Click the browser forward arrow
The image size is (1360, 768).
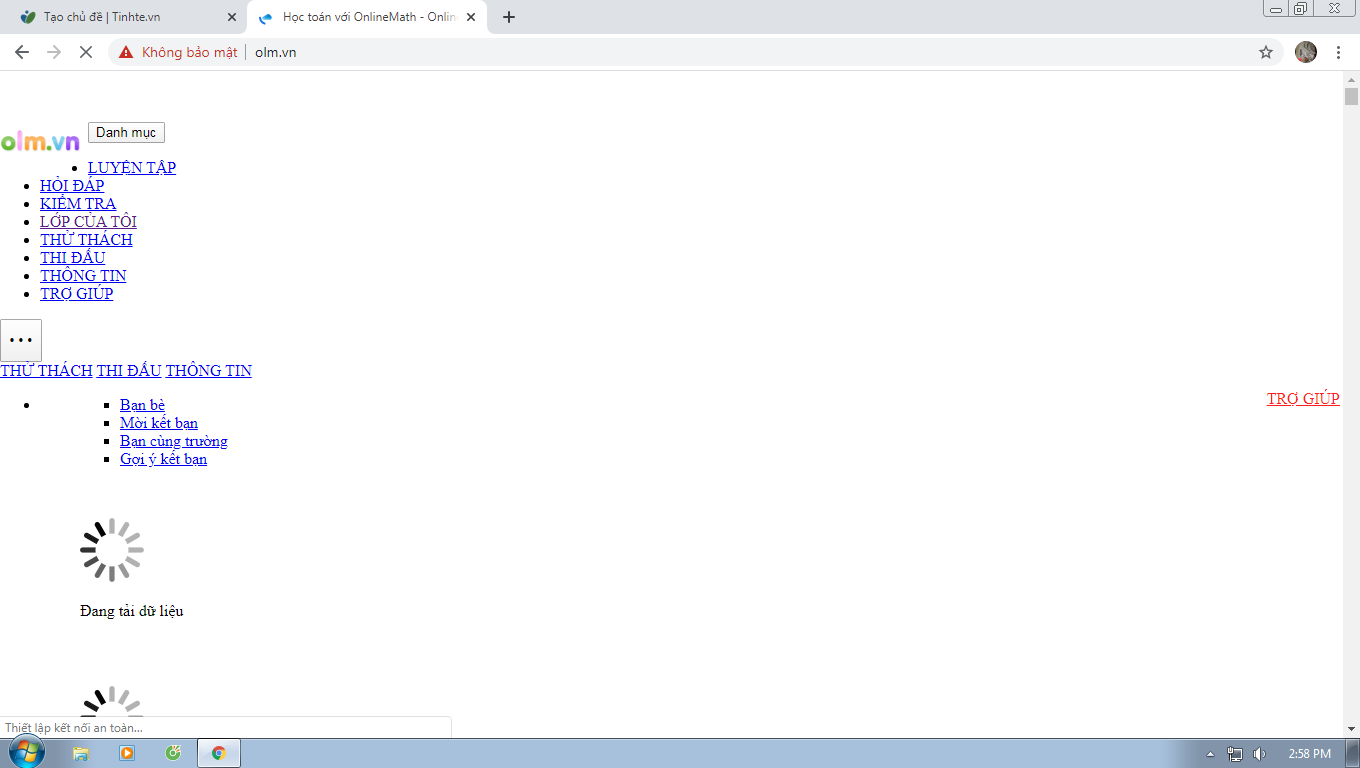[54, 52]
